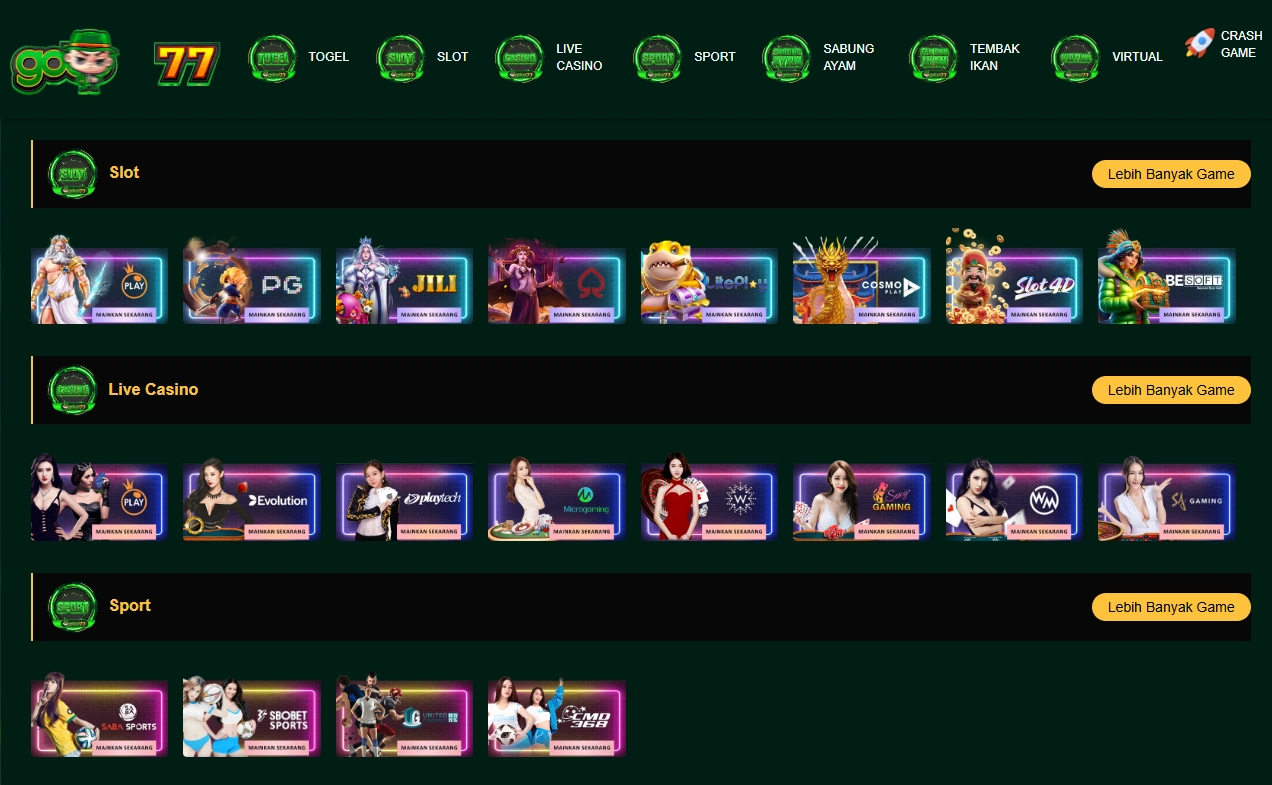Open the Playtech live casino card
1272x785 pixels.
405,498
